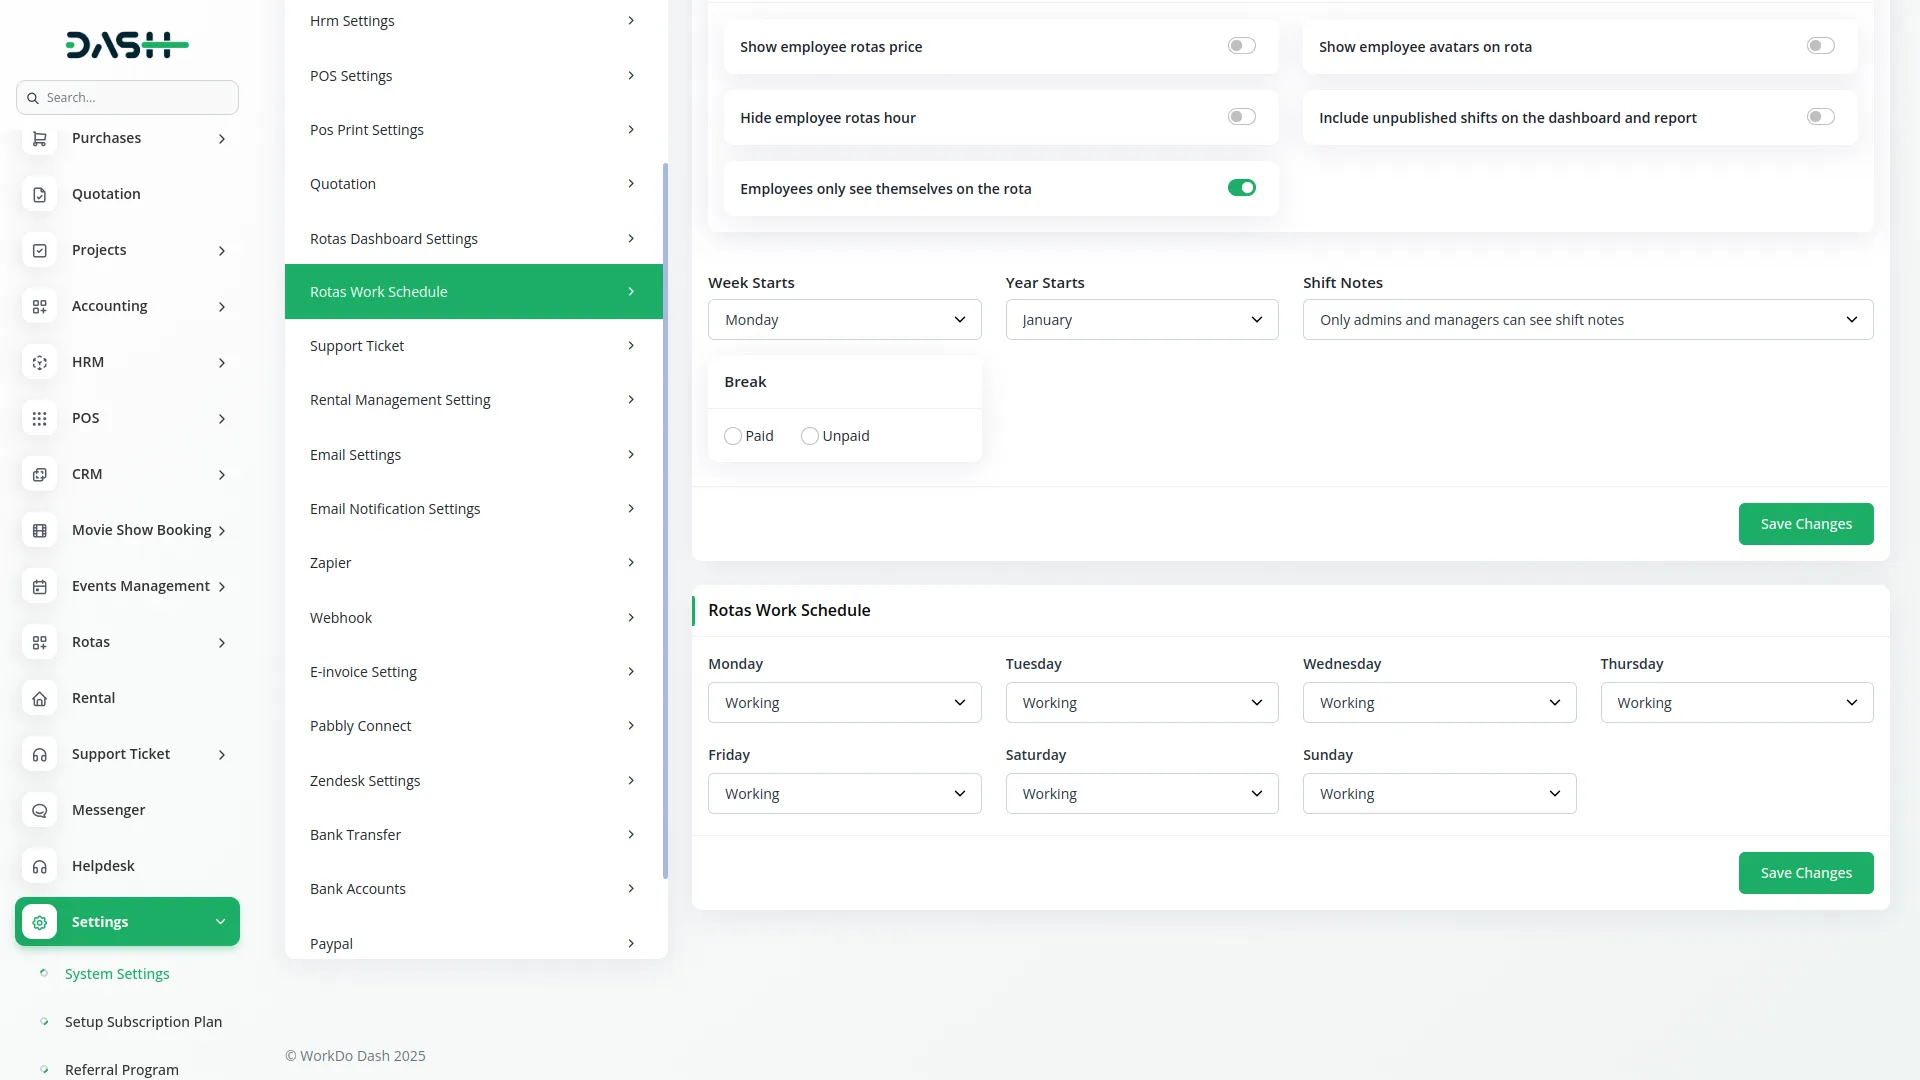Click the Events Management calendar icon

pos(40,587)
